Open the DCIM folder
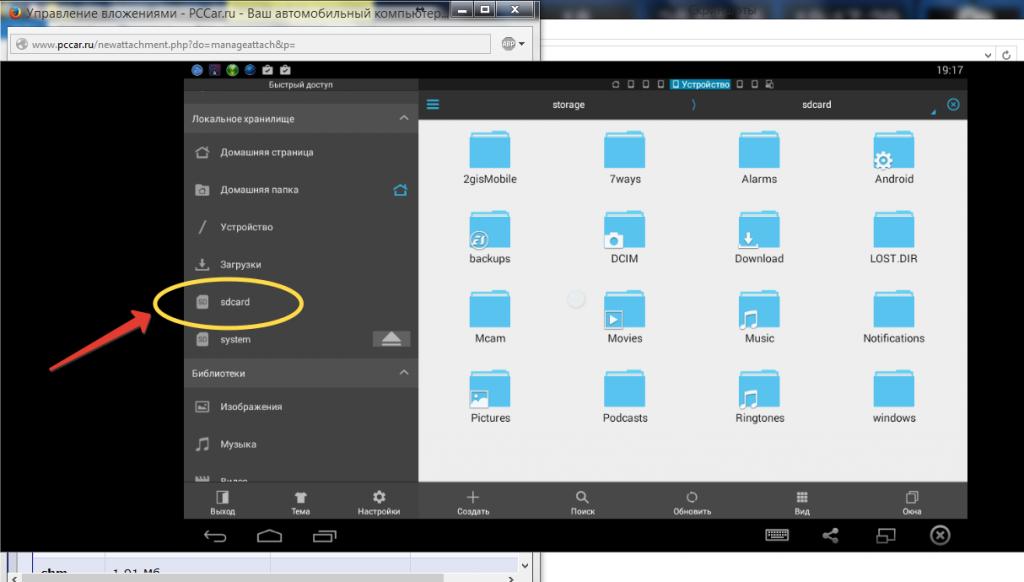The width and height of the screenshot is (1024, 582). tap(624, 235)
